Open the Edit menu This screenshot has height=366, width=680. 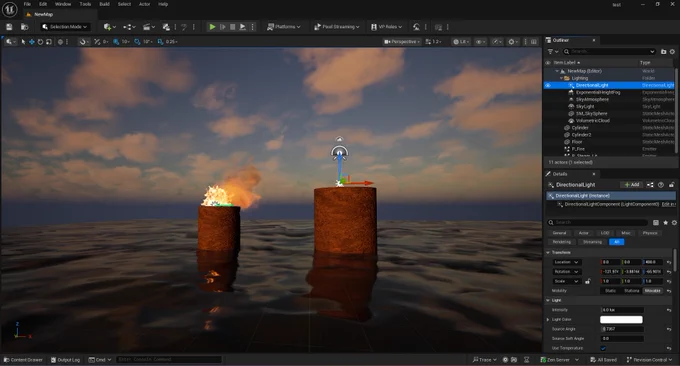43,4
